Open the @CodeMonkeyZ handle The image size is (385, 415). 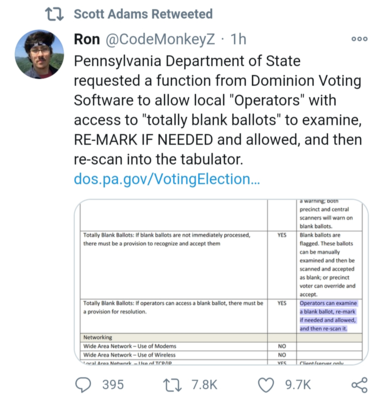click(160, 39)
